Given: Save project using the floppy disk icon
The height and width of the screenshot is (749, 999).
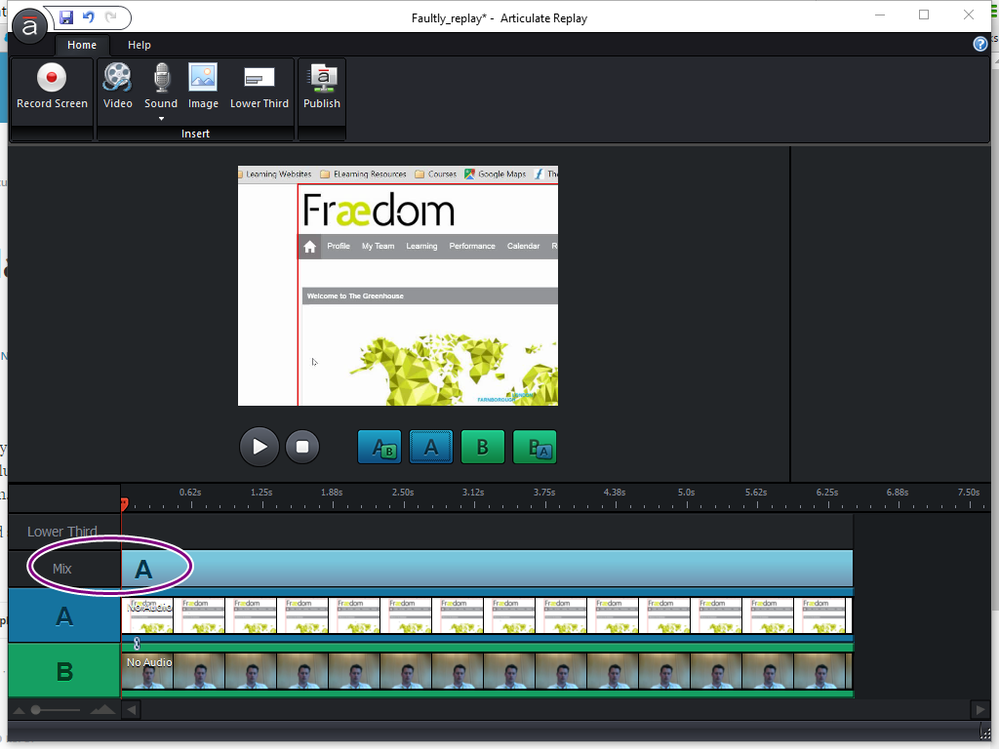Looking at the screenshot, I should point(66,17).
